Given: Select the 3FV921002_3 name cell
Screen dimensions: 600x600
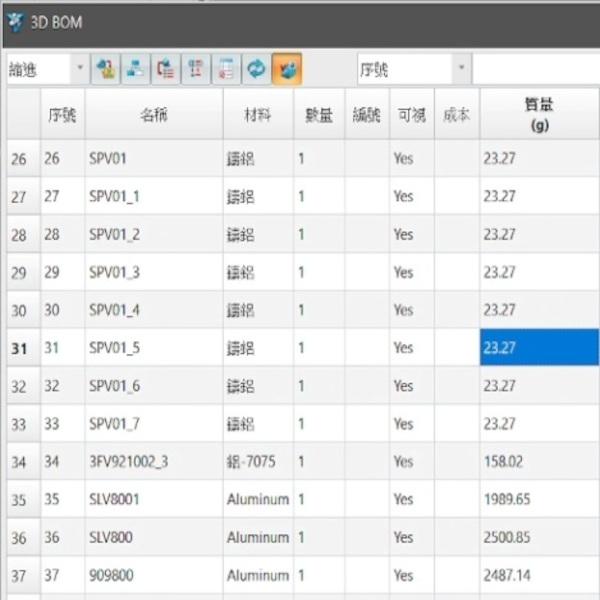Looking at the screenshot, I should 154,461.
